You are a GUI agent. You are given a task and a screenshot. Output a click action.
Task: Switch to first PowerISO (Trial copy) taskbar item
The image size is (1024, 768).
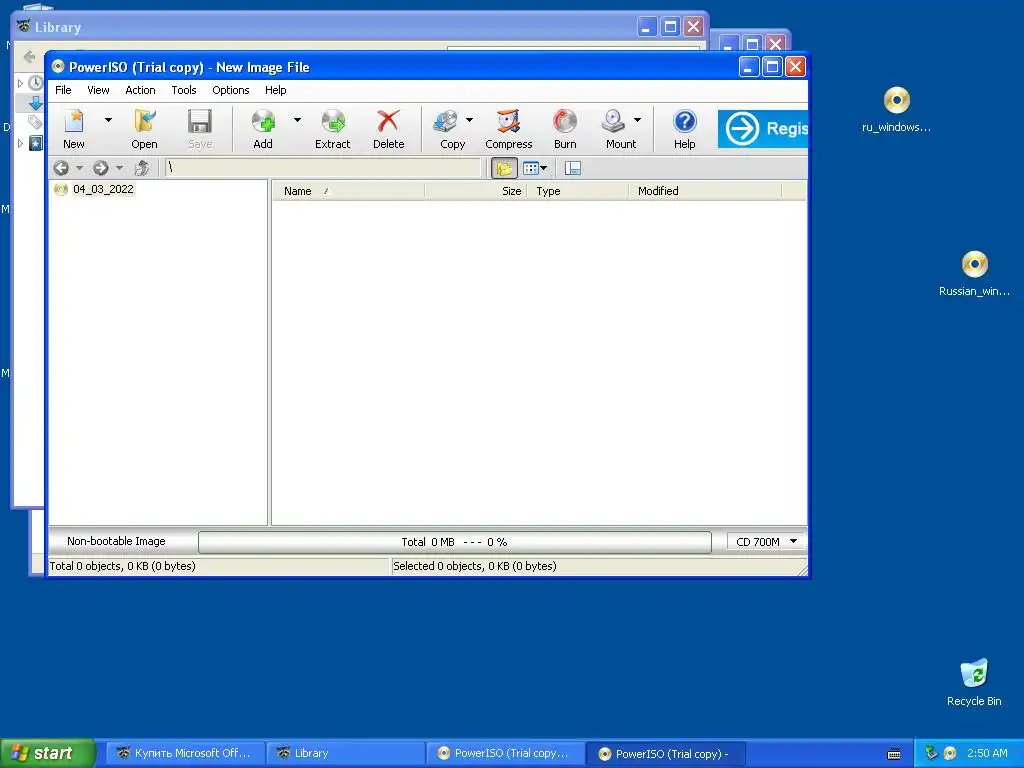pos(506,753)
